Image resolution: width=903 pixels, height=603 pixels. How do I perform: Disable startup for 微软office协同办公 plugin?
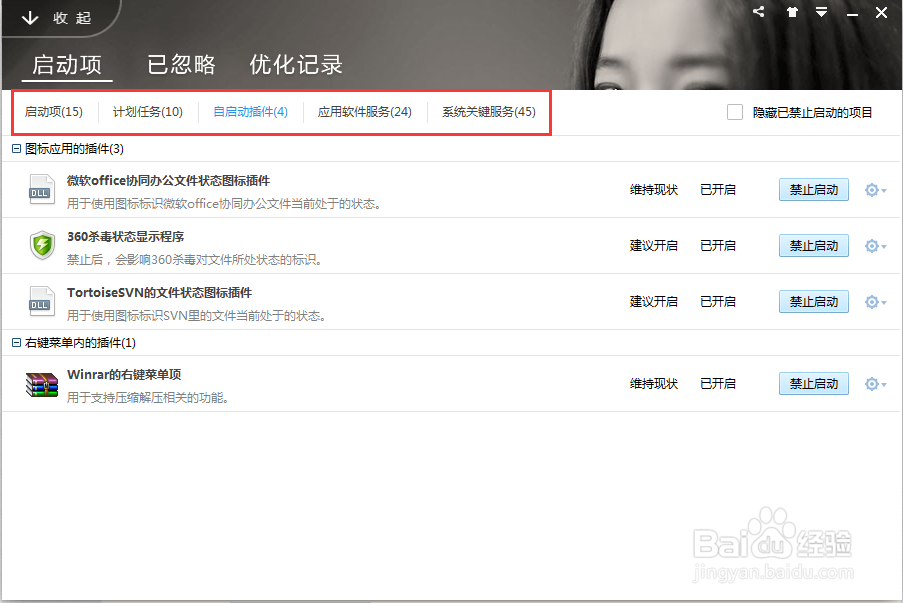point(814,189)
